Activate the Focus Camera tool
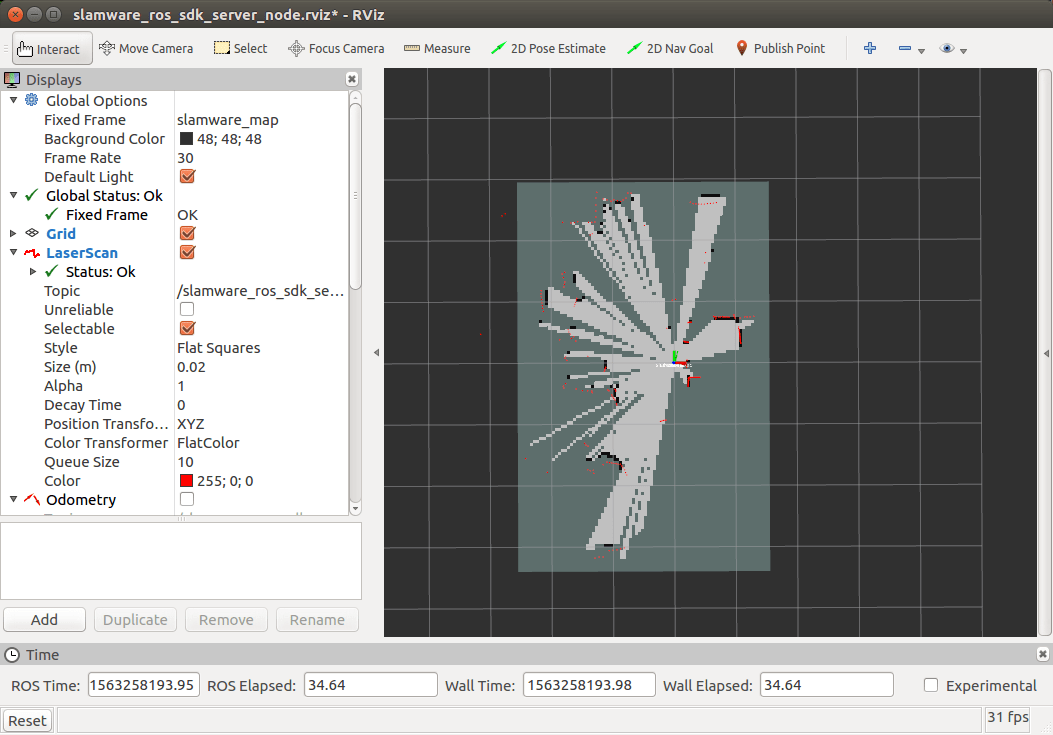 336,48
